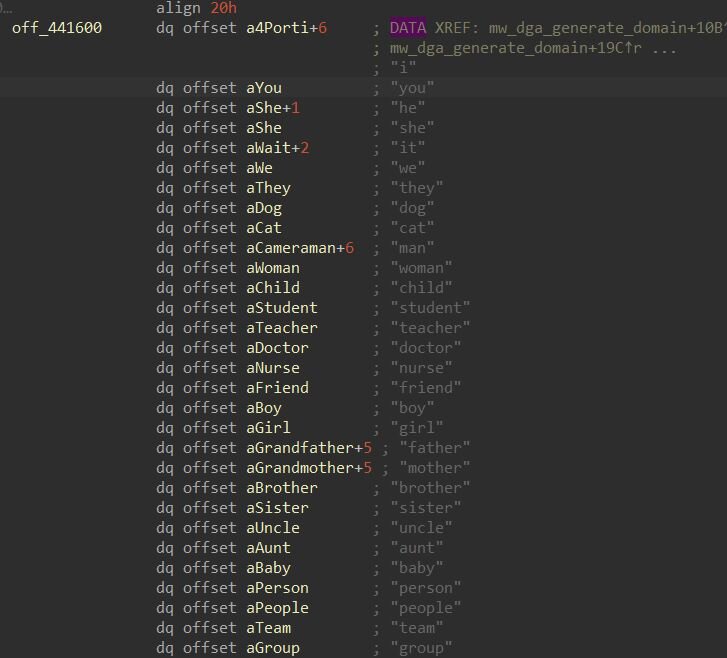Open the aStudent string reference
Viewport: 727px width, 658px height.
click(281, 308)
